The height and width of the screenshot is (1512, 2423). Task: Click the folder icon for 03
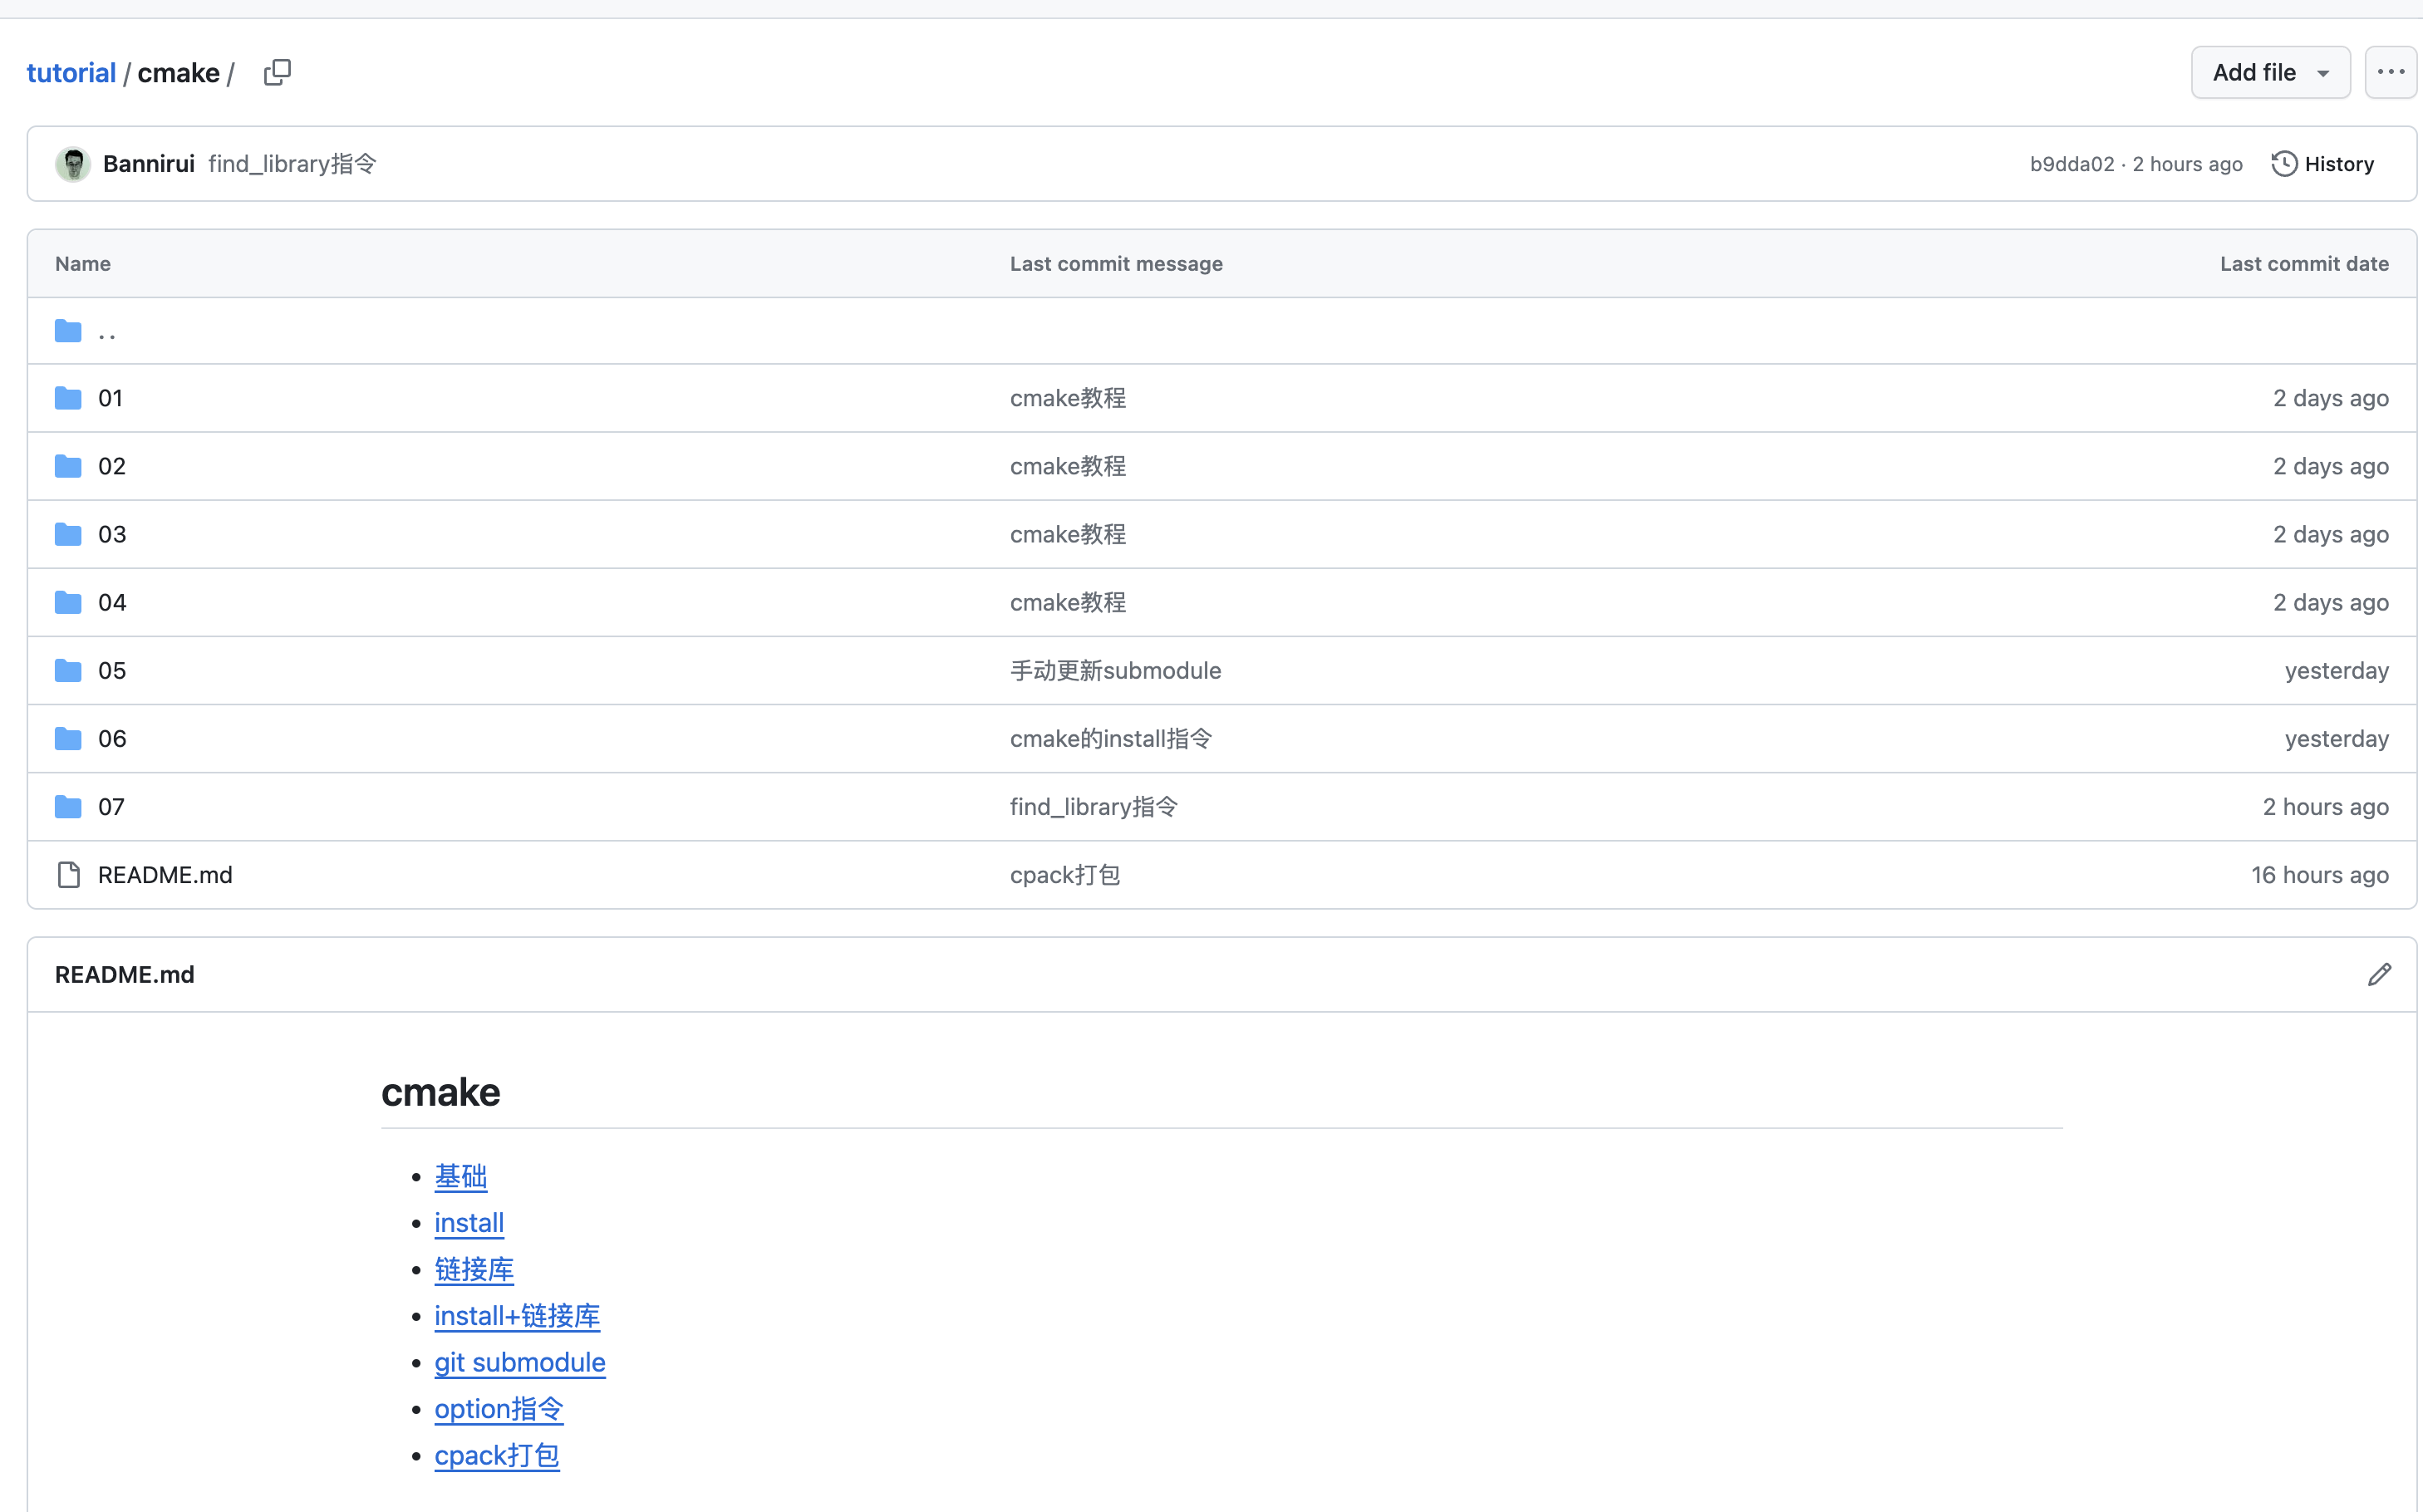click(x=68, y=534)
